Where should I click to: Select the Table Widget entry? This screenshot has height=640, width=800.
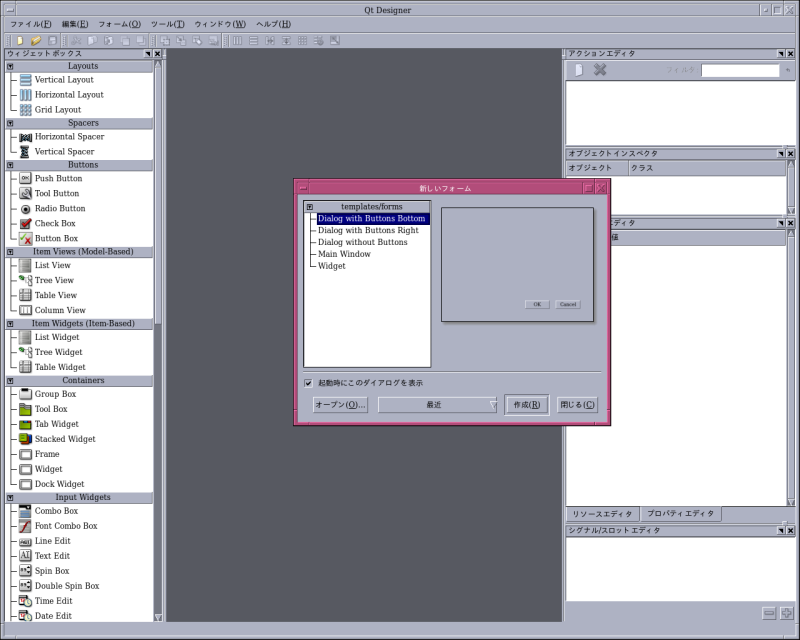53,367
